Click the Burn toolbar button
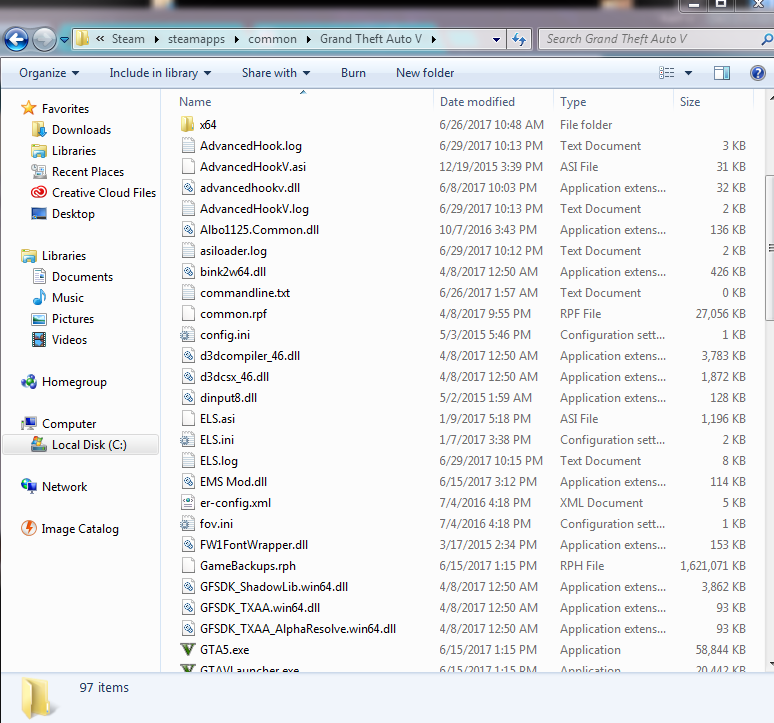 tap(353, 73)
